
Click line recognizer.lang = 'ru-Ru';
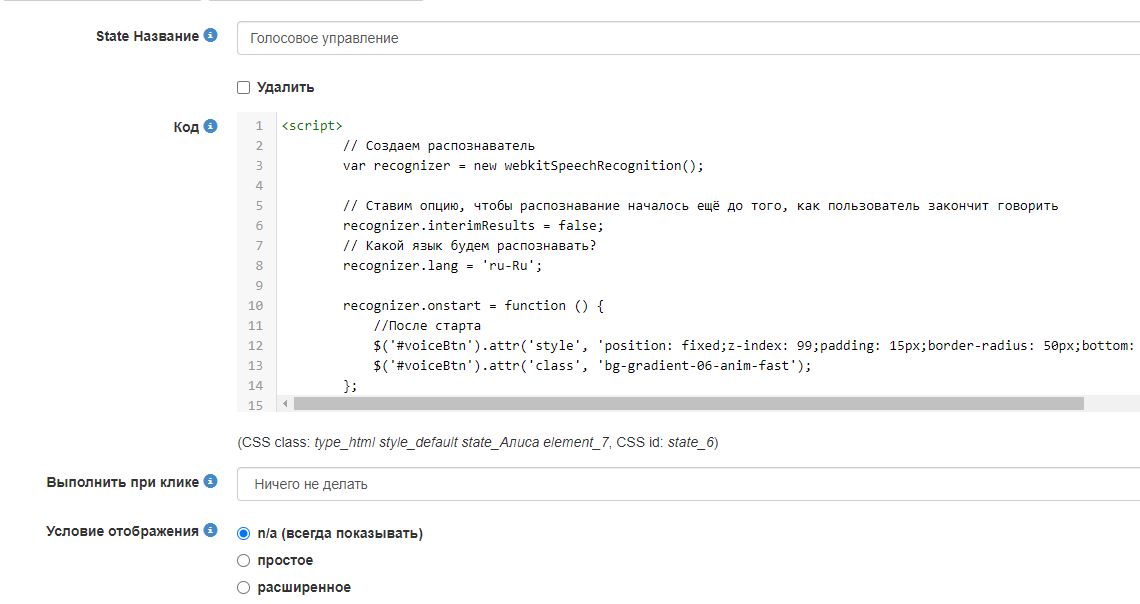click(x=443, y=265)
